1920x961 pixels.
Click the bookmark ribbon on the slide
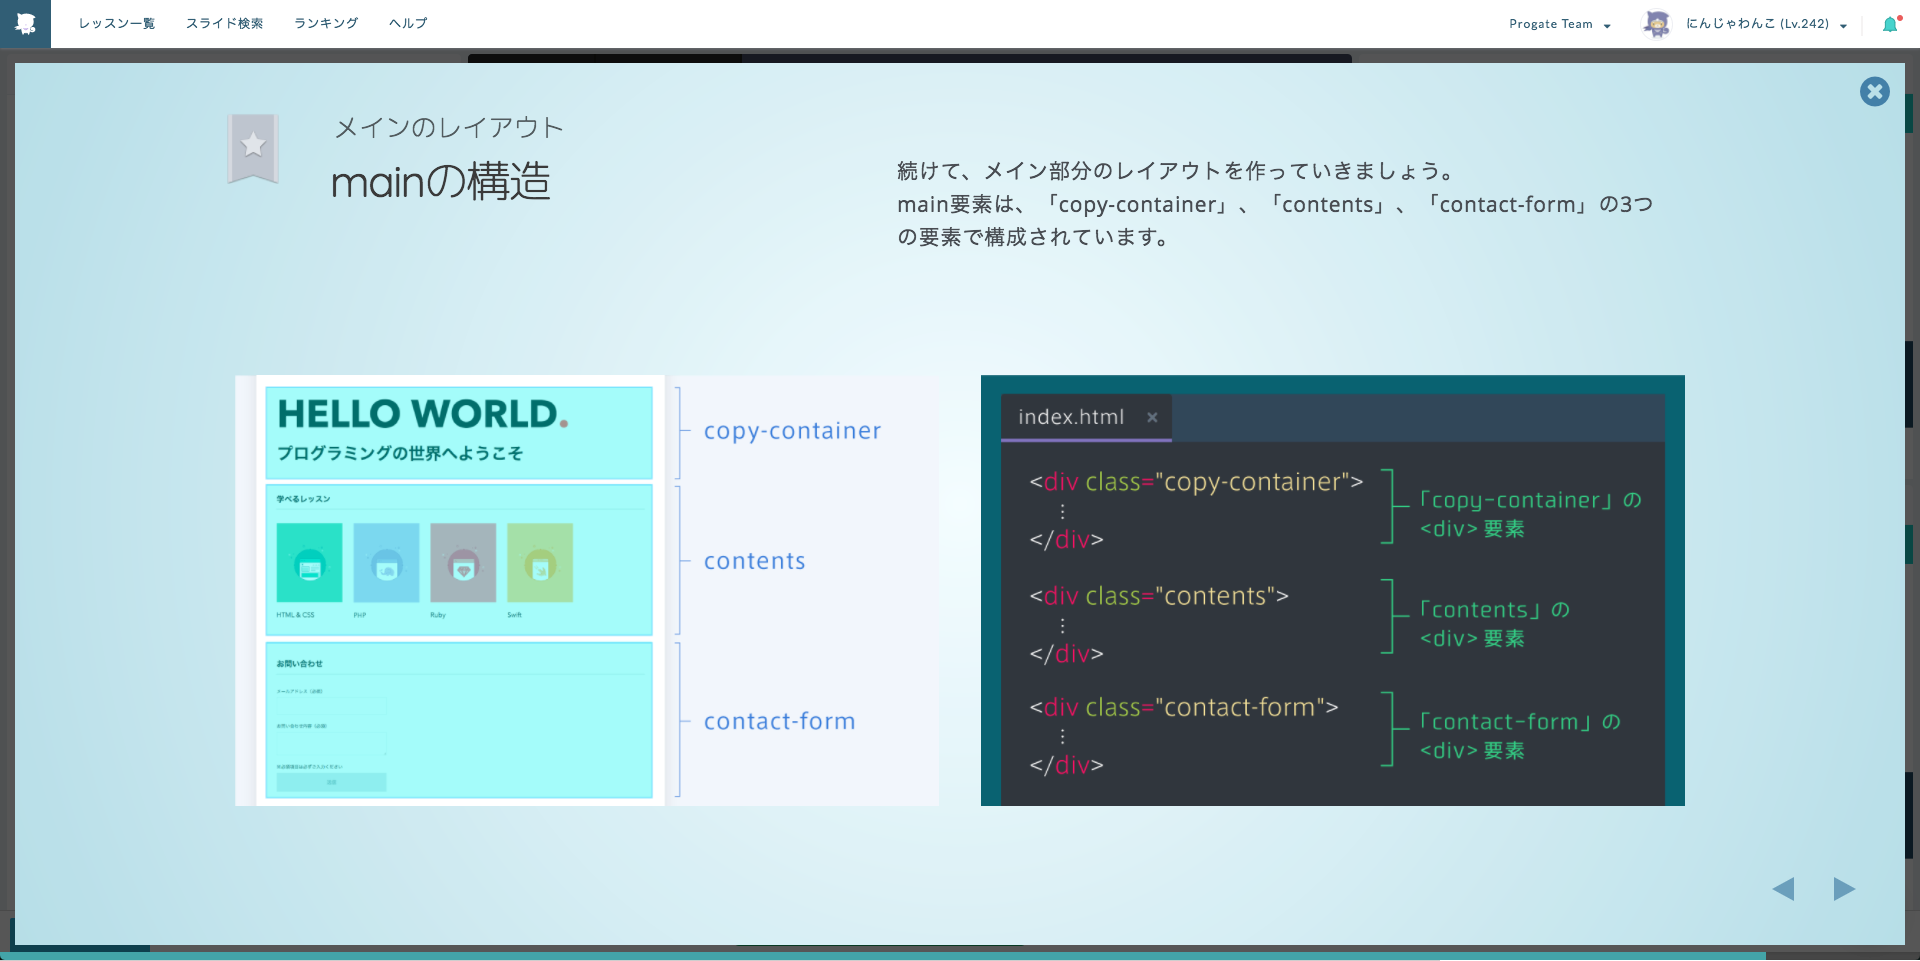[x=252, y=148]
